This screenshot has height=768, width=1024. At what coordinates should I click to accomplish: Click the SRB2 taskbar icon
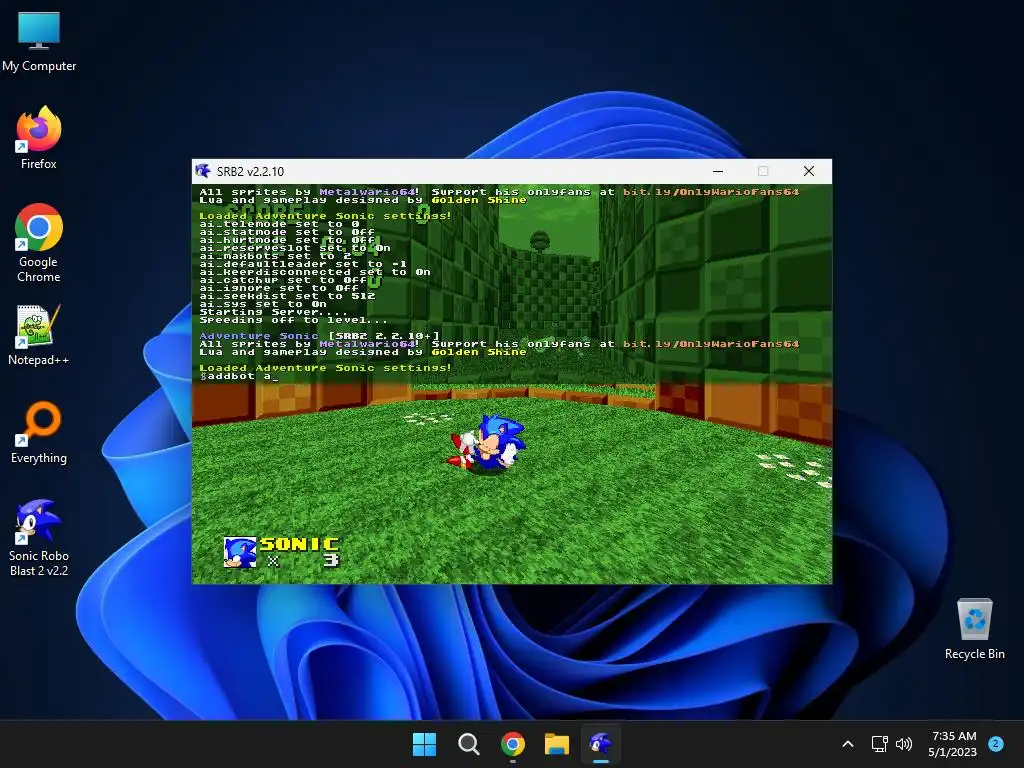point(601,744)
